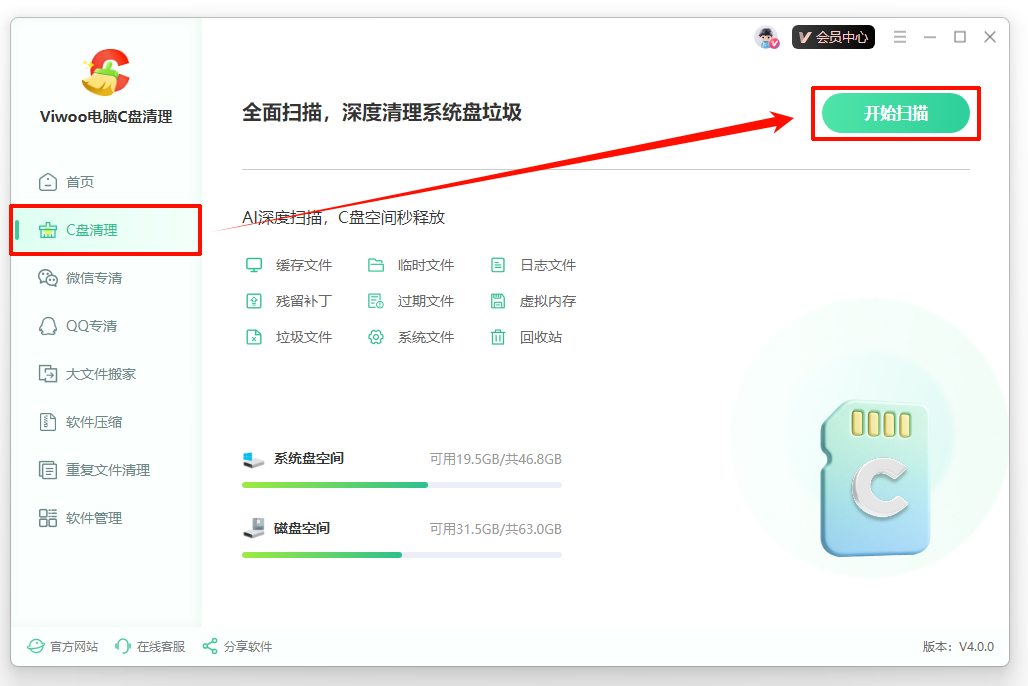Open the hamburger menu near window controls

(899, 36)
